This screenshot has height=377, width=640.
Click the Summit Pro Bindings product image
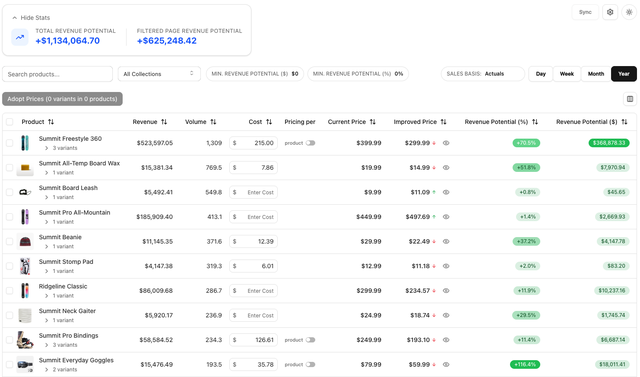point(25,340)
